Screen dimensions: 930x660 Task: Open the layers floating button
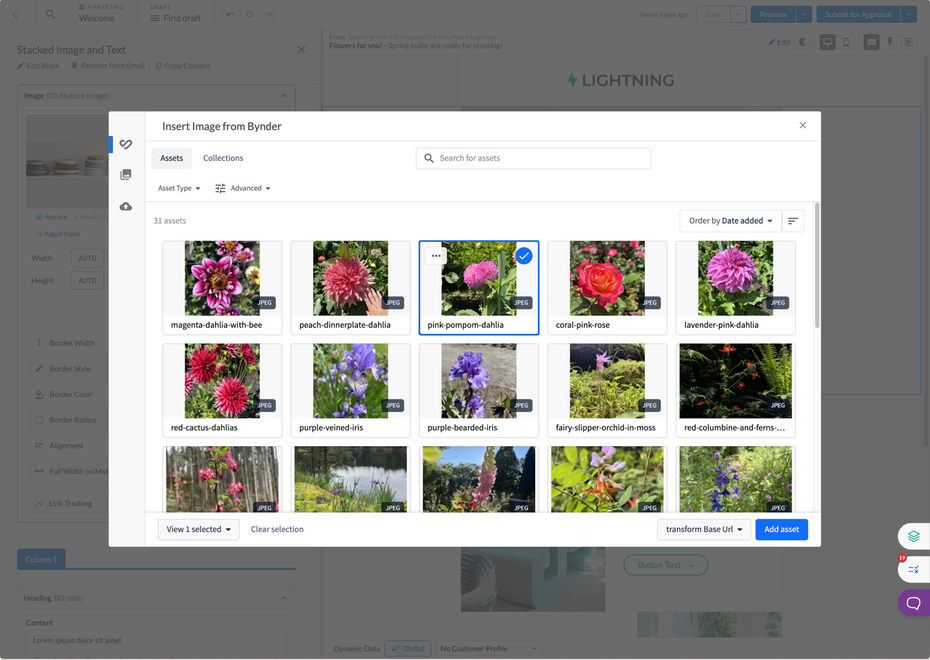tap(913, 536)
